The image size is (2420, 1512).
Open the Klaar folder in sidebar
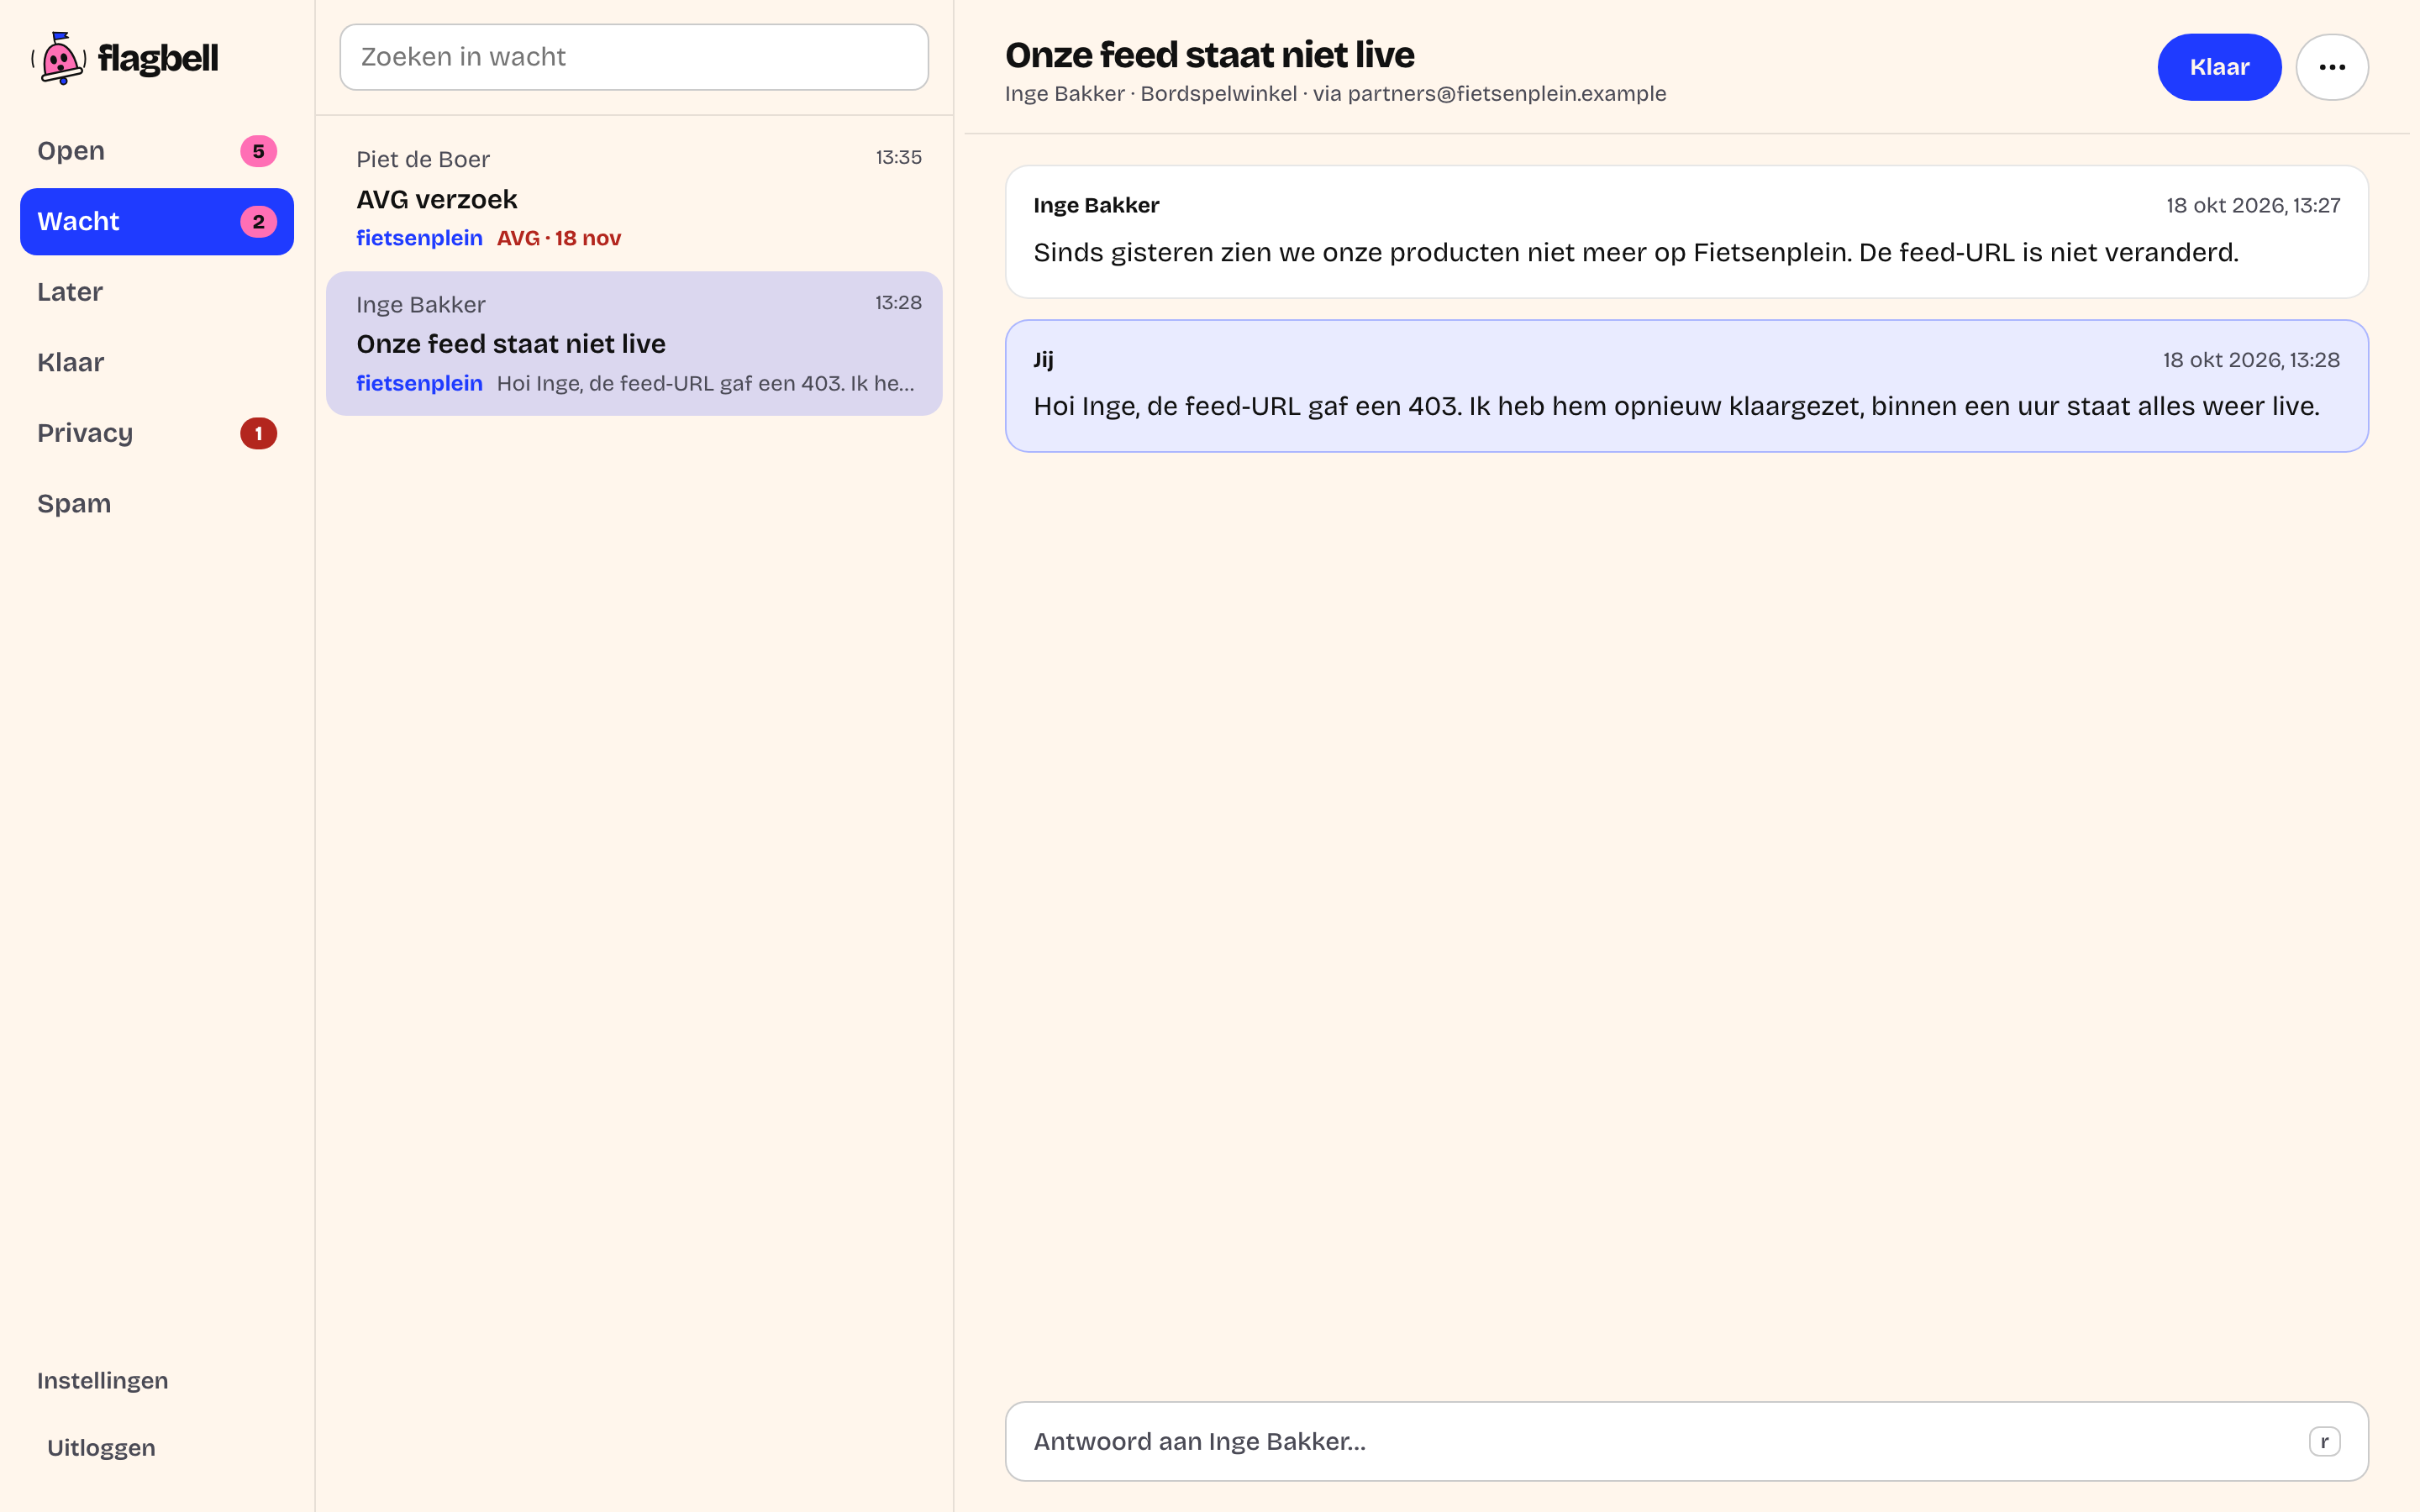pos(157,362)
